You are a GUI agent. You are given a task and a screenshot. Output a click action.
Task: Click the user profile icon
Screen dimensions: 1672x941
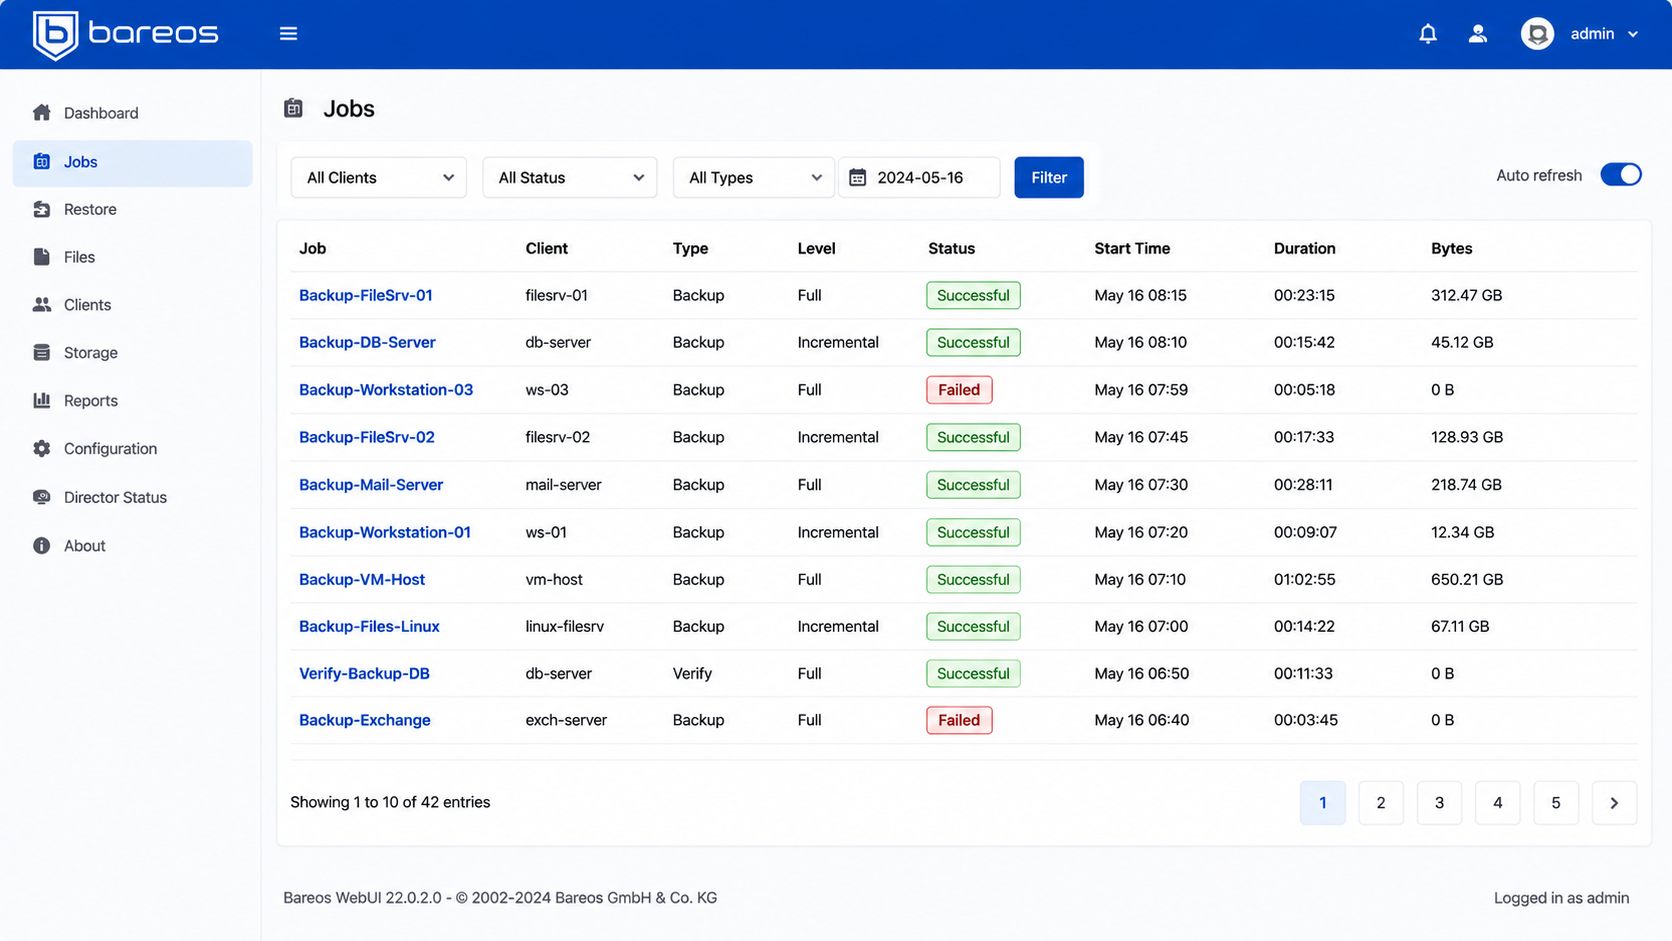1478,34
